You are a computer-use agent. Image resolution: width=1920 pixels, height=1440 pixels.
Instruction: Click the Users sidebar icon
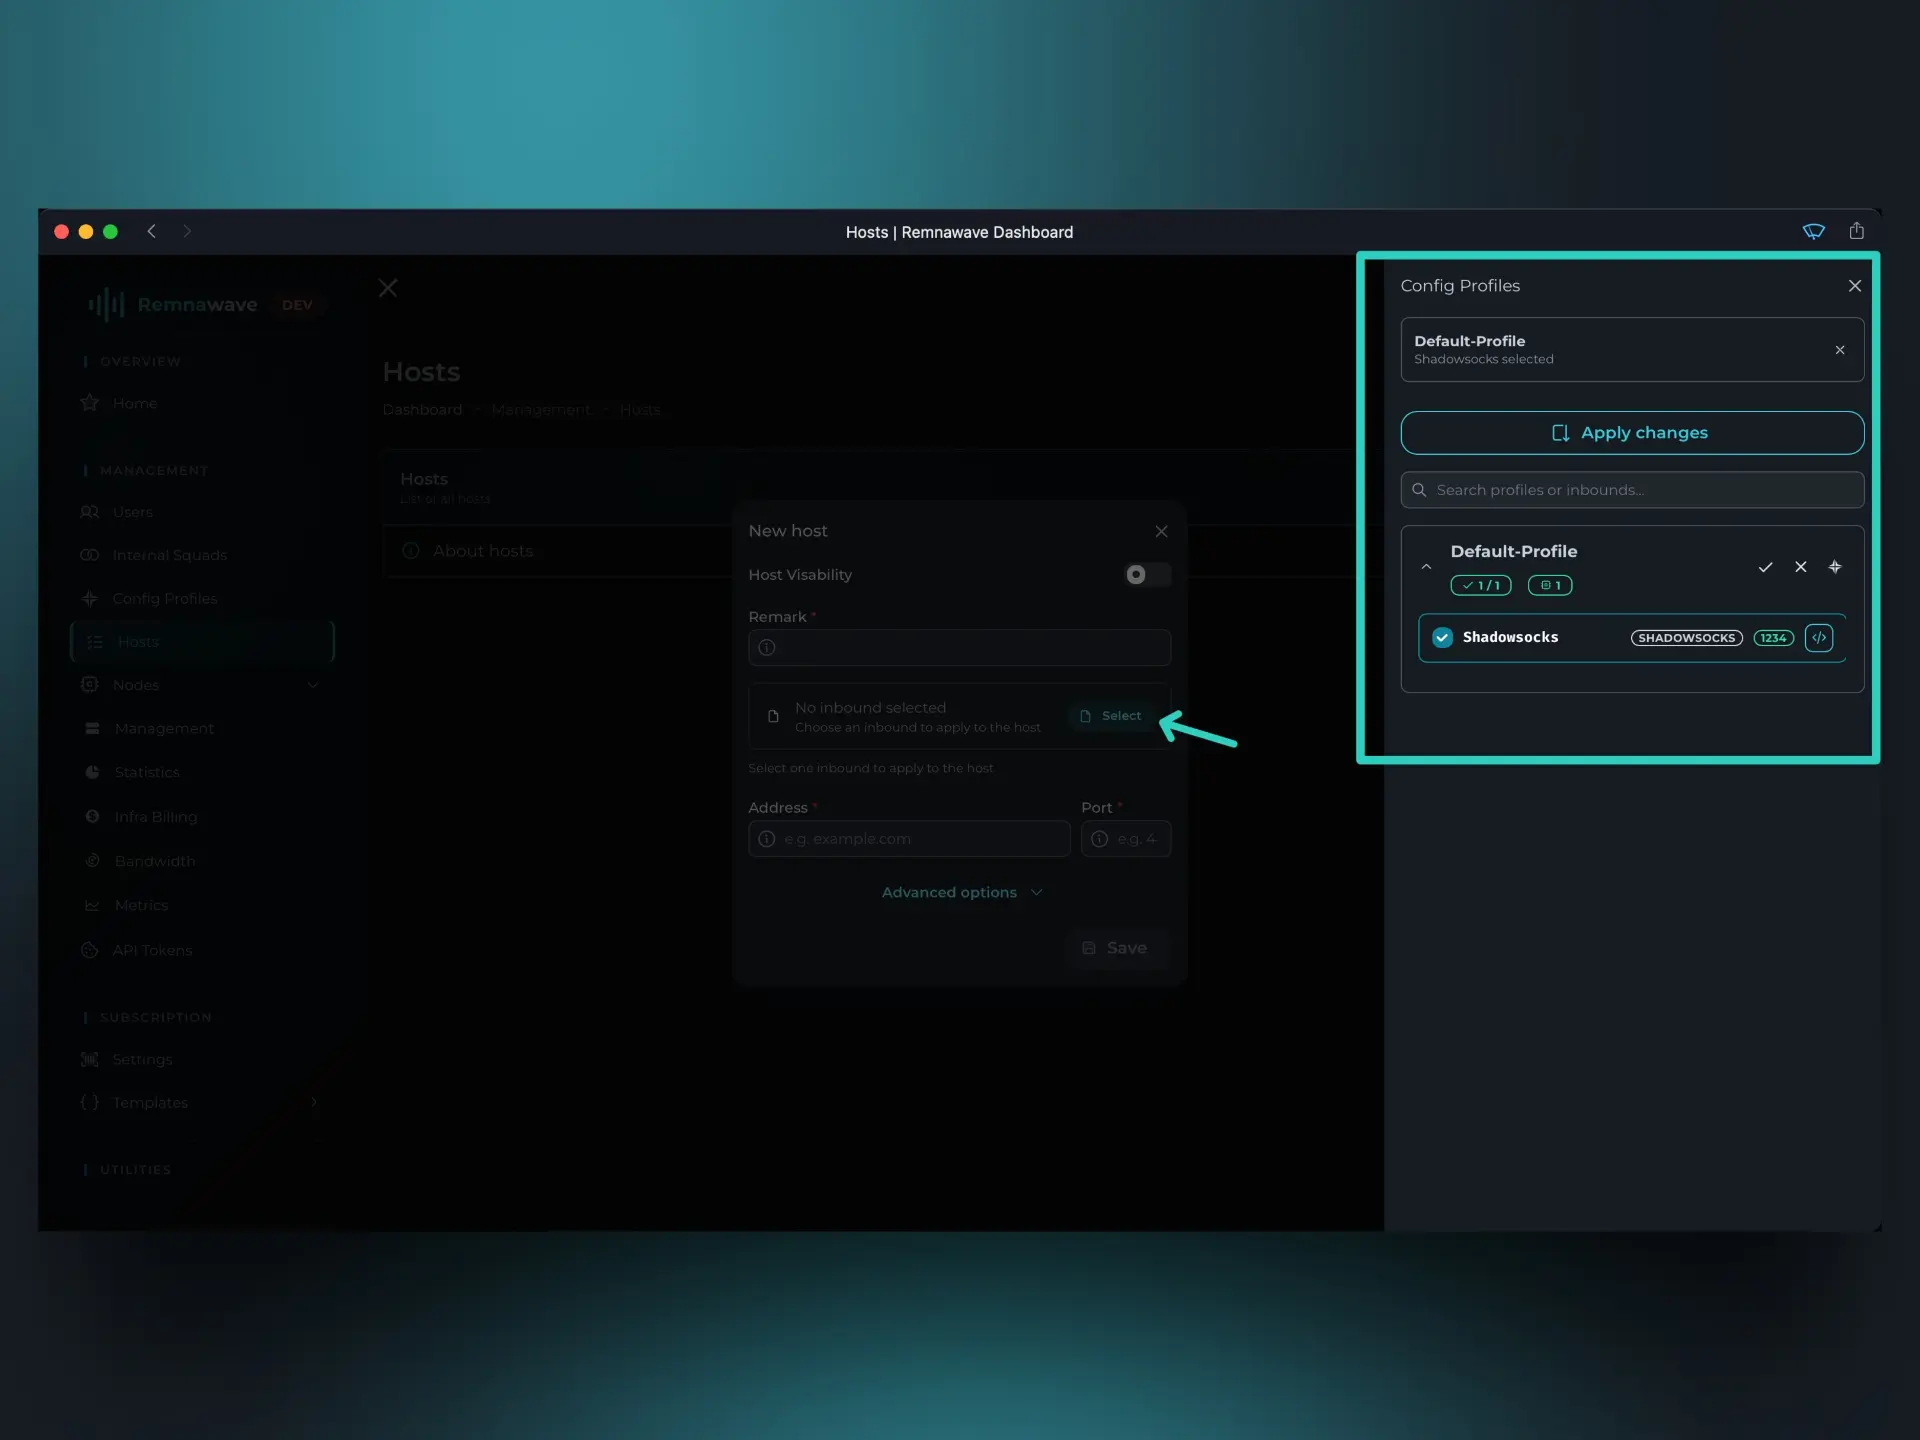pyautogui.click(x=91, y=512)
